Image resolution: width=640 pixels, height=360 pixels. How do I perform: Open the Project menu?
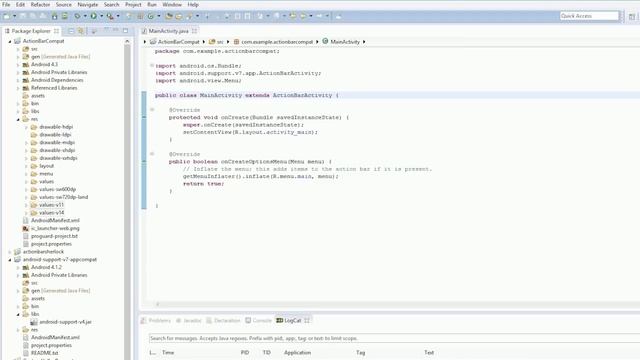[x=133, y=4]
